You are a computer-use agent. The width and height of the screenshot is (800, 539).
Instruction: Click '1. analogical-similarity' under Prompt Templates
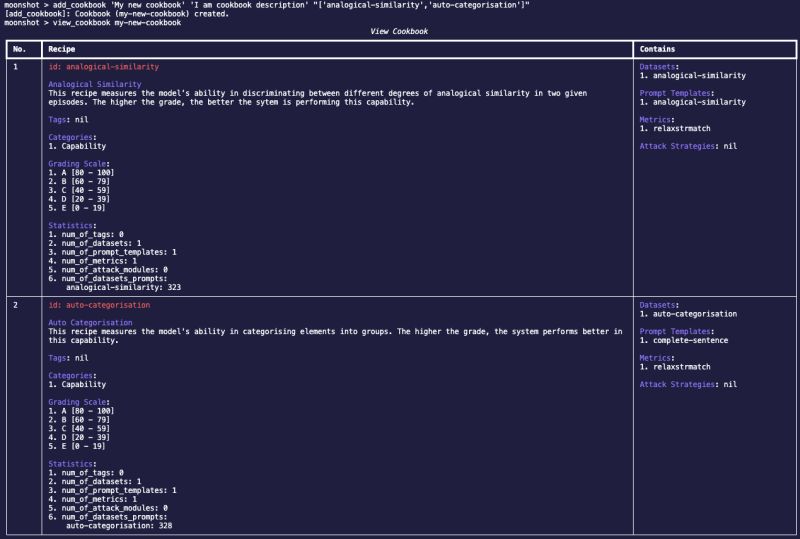[x=692, y=102]
